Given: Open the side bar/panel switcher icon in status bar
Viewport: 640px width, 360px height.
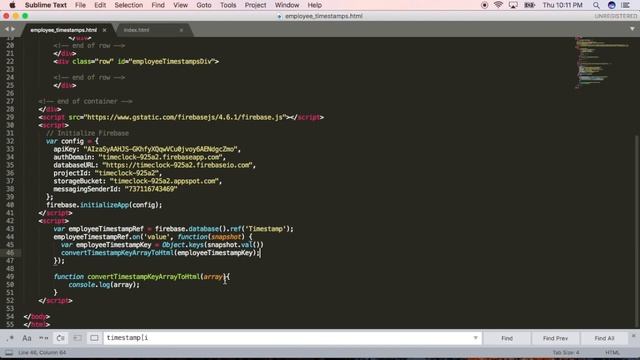Looking at the screenshot, I should [9, 353].
